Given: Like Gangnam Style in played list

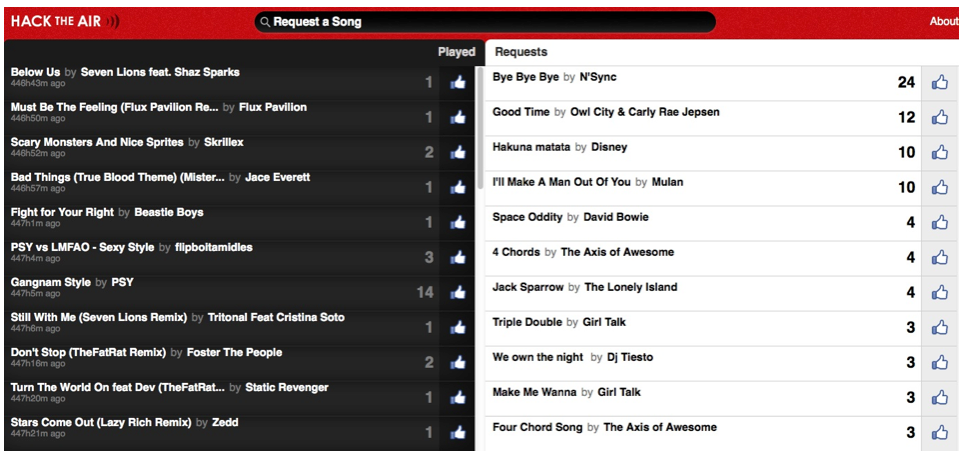Looking at the screenshot, I should (x=458, y=292).
